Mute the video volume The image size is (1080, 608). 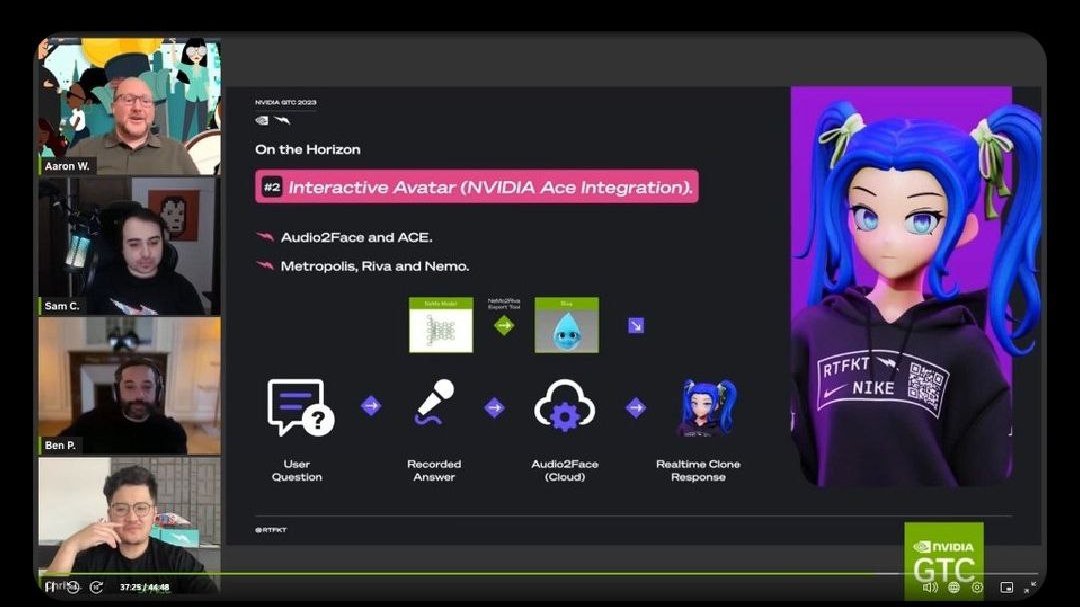tap(930, 587)
